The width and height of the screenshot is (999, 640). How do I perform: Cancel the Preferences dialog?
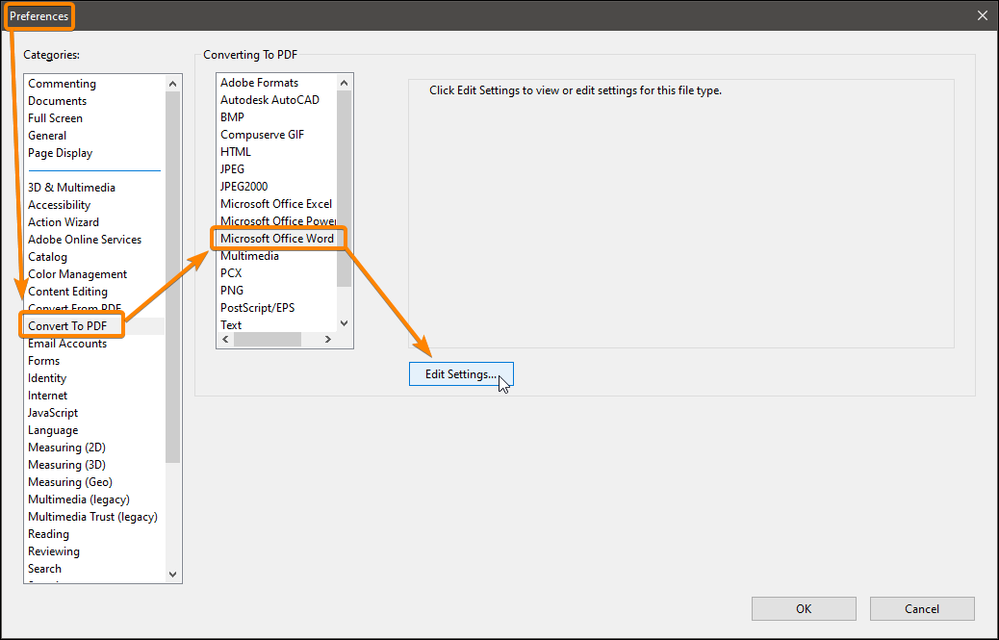pyautogui.click(x=922, y=609)
